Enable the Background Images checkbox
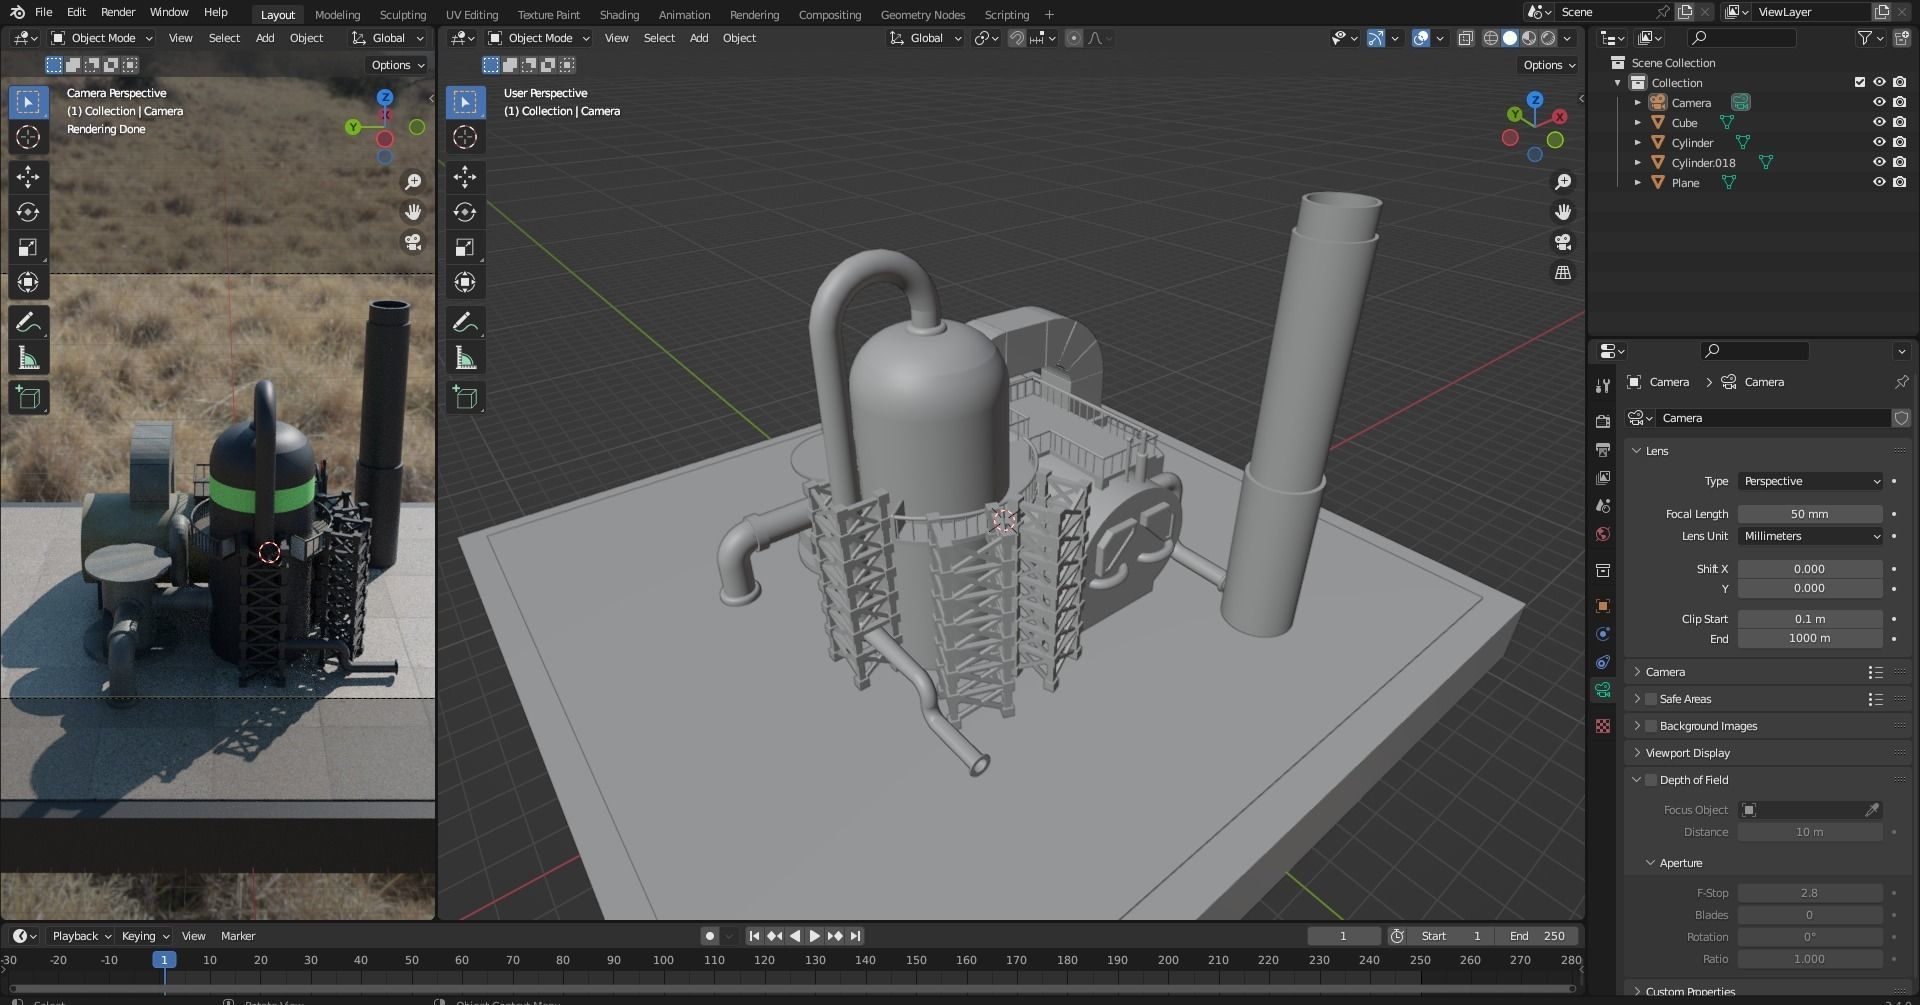The height and width of the screenshot is (1005, 1920). tap(1651, 726)
